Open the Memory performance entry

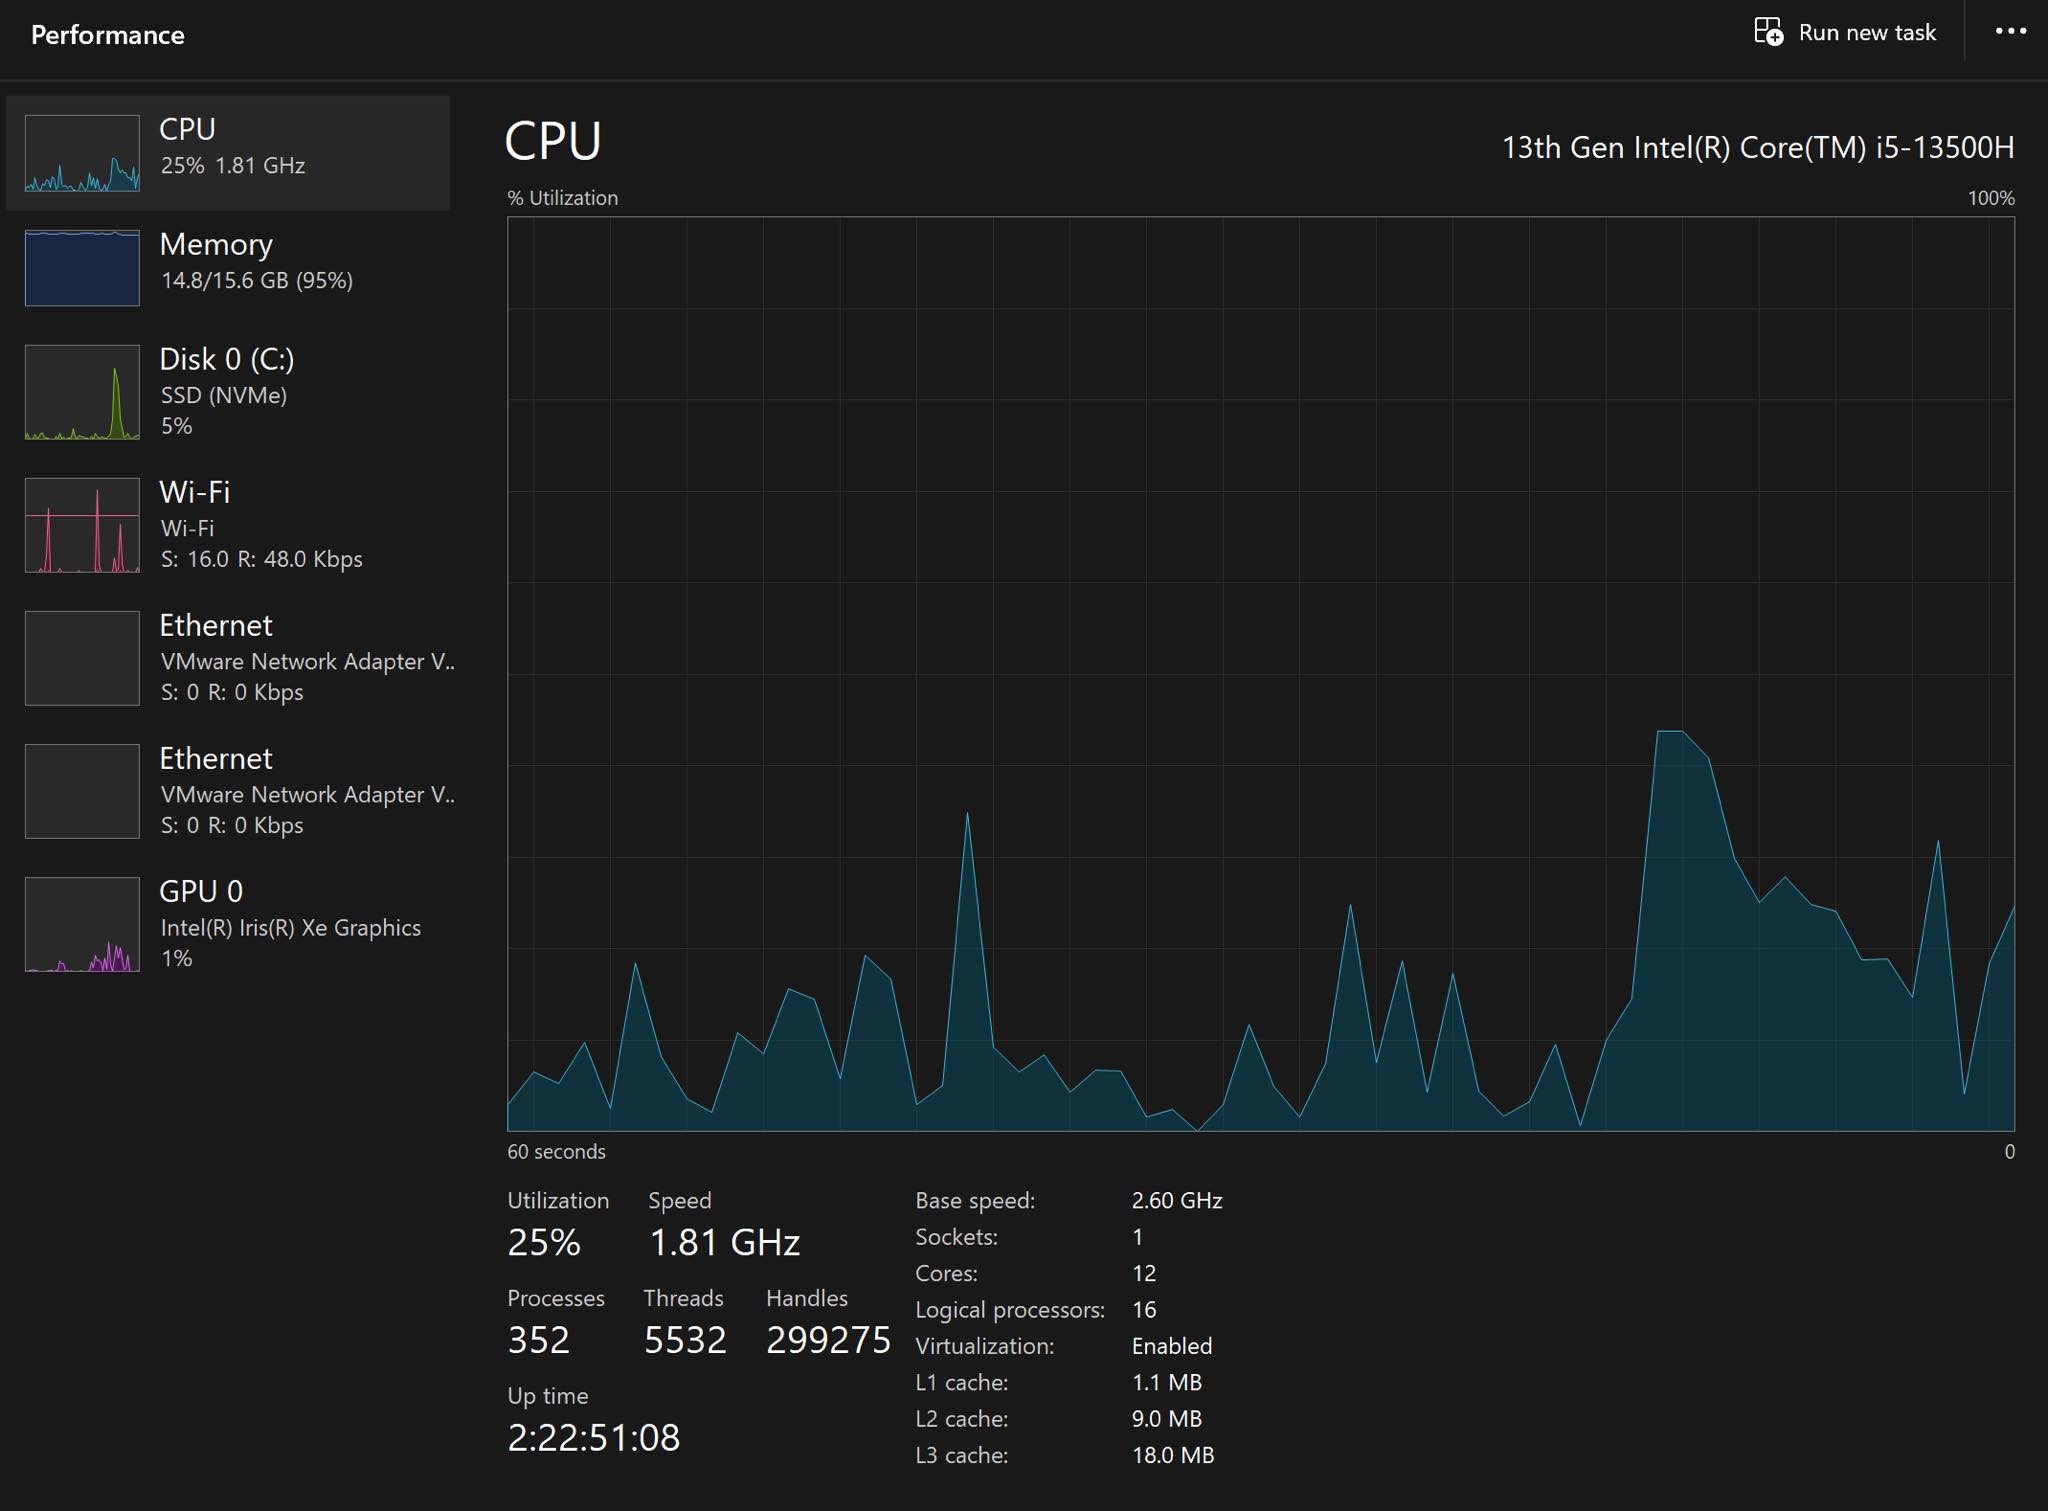pos(228,267)
